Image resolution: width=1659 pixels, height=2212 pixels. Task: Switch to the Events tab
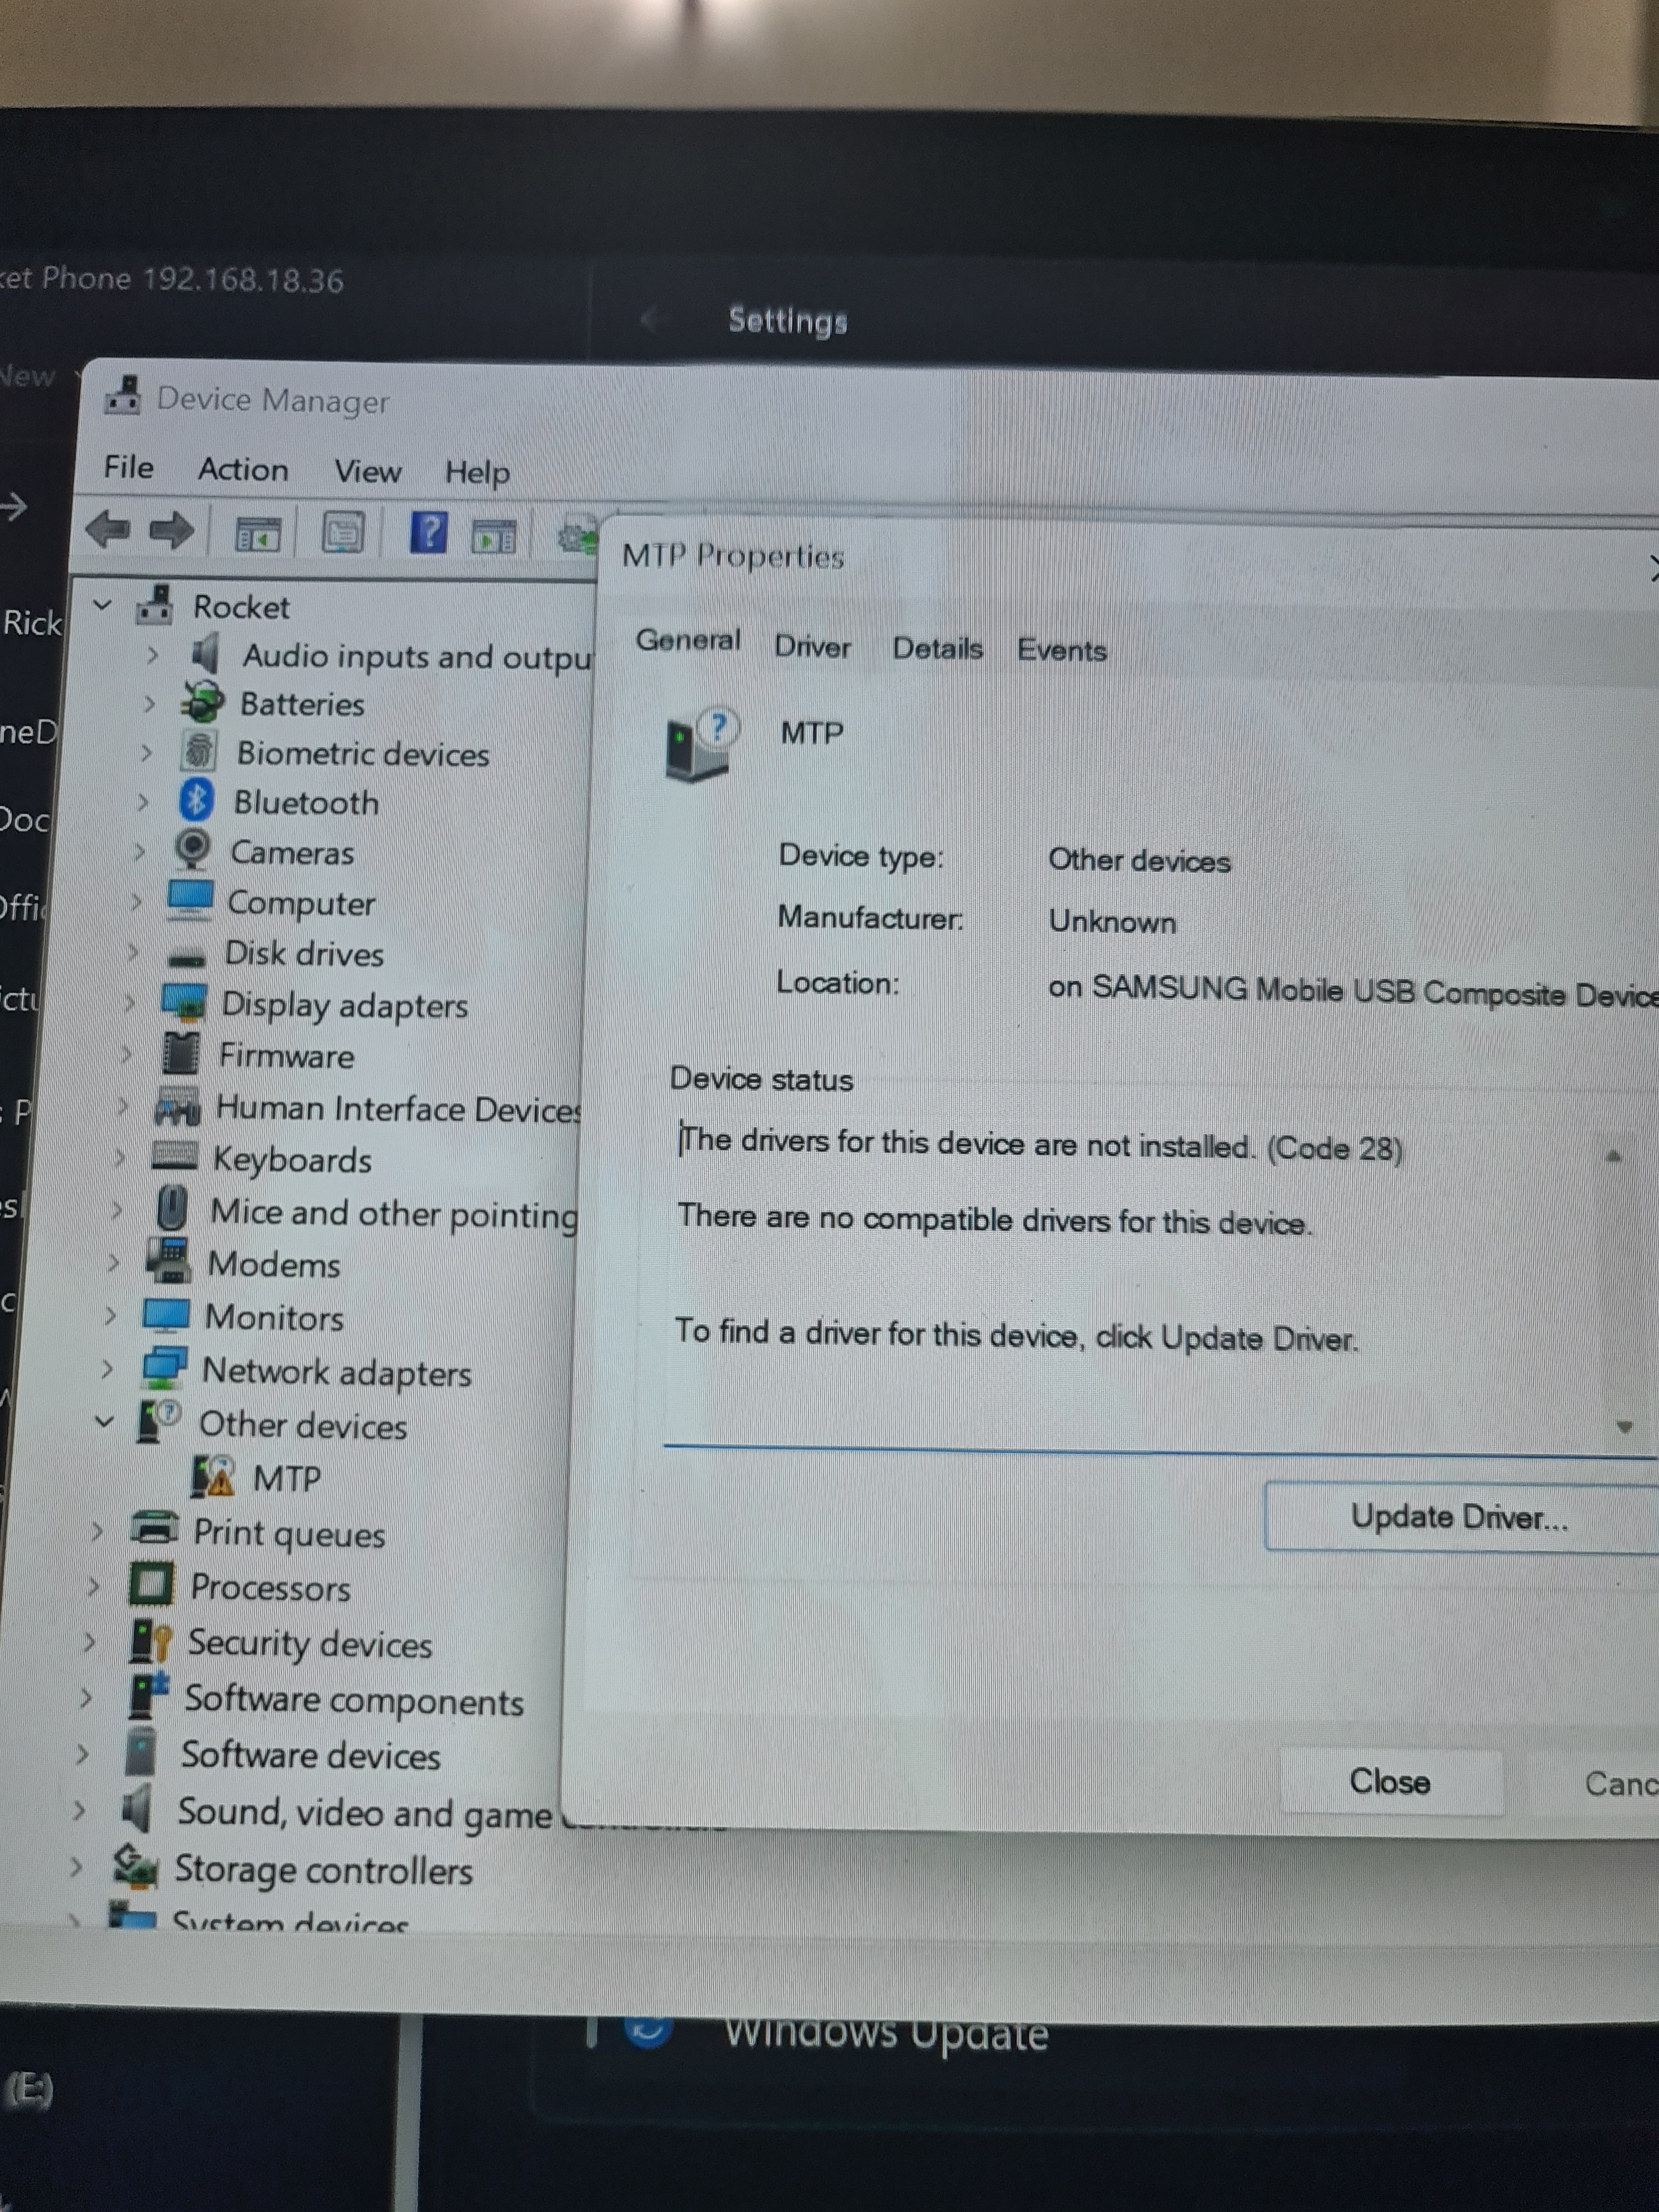[1061, 650]
